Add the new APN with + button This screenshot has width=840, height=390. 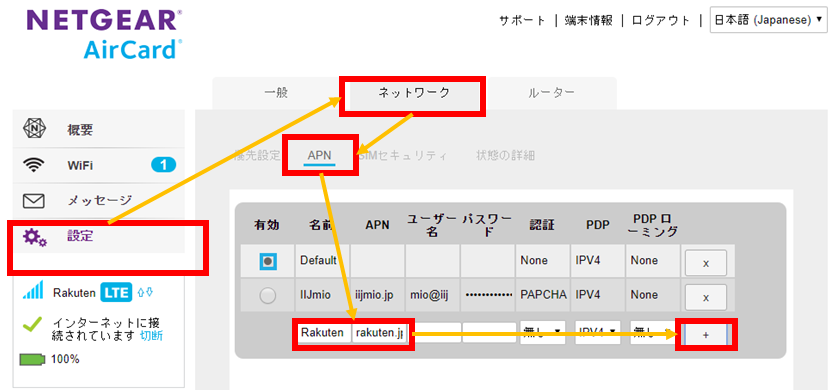coord(706,335)
